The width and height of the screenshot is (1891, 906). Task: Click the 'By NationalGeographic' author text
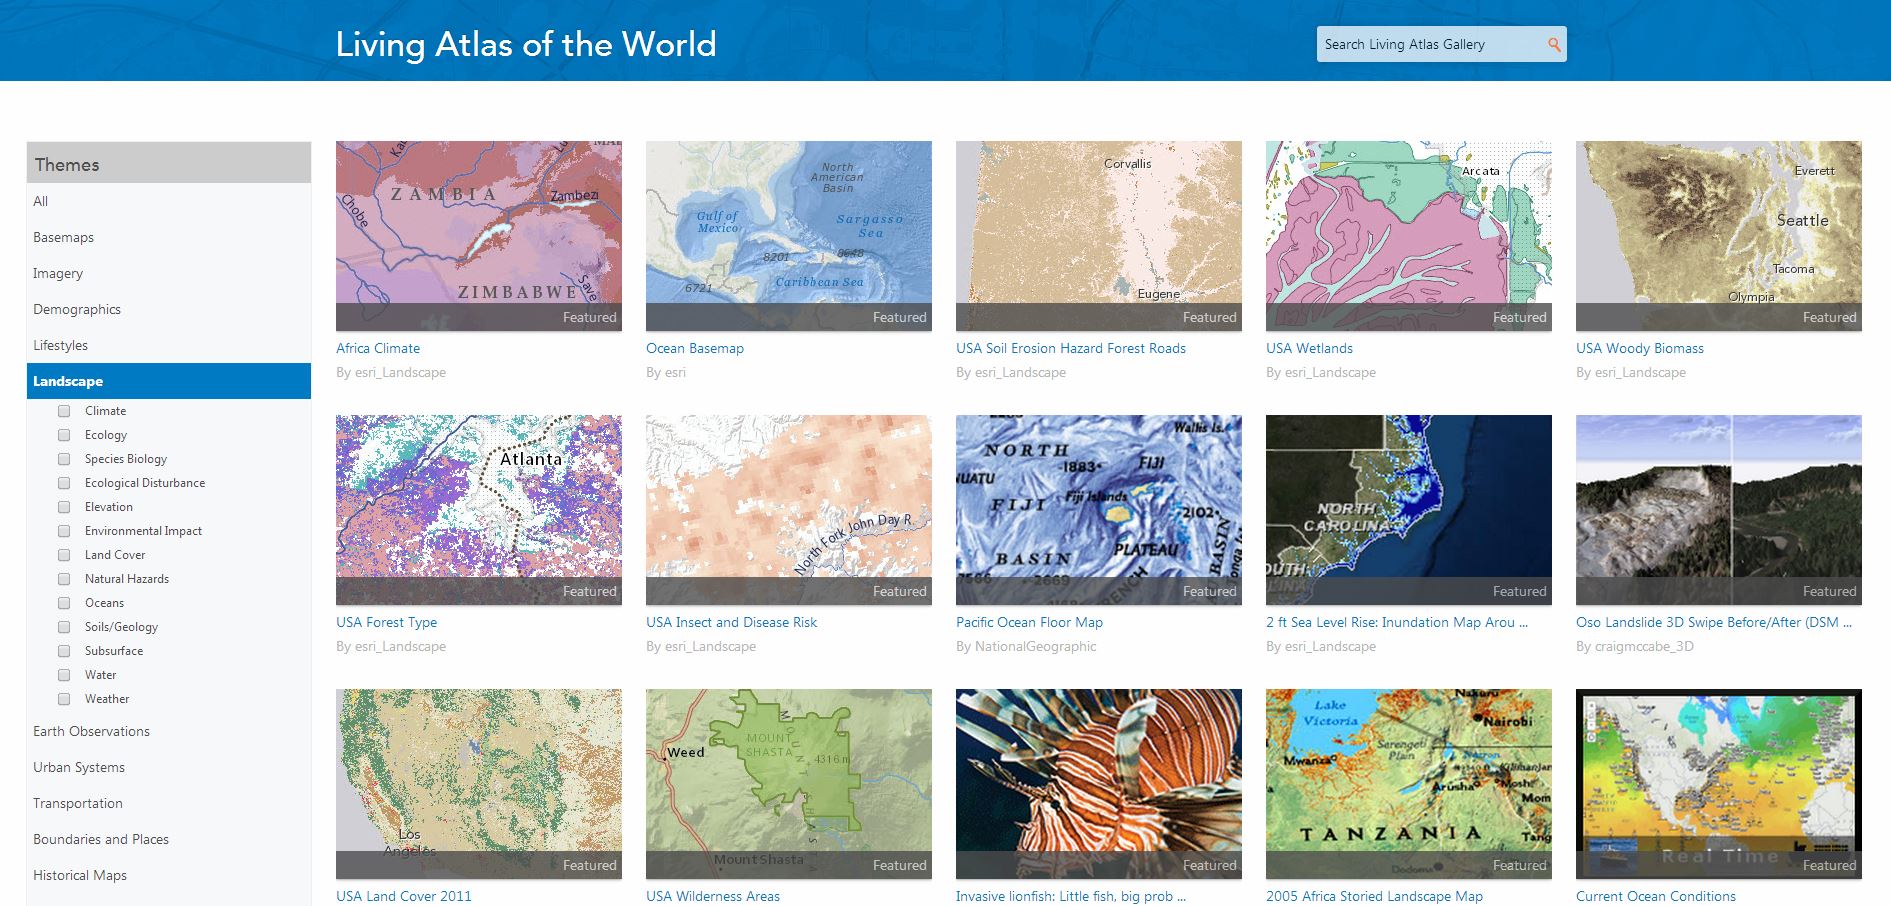tap(1026, 647)
